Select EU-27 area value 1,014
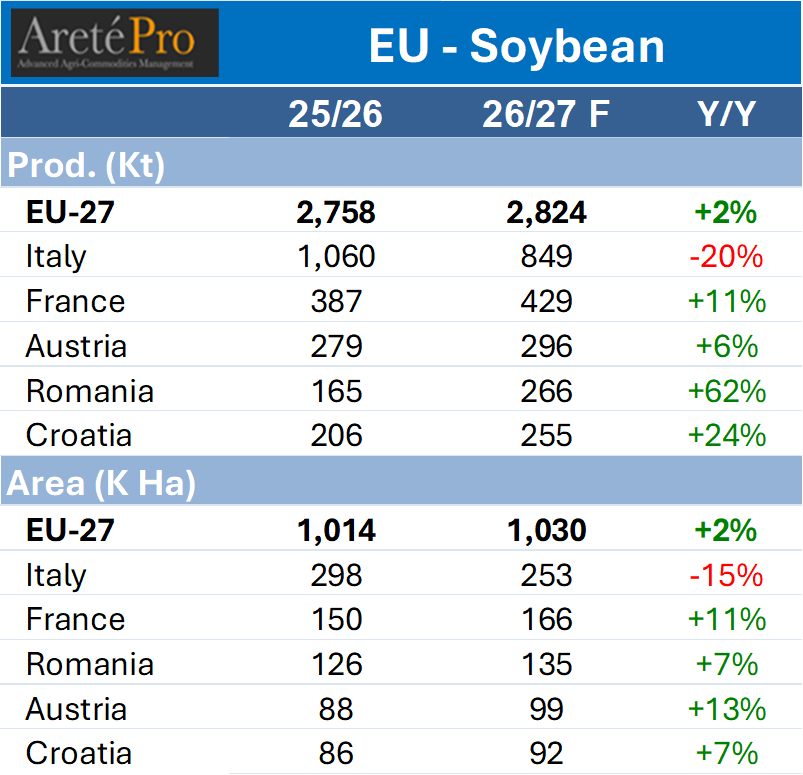Viewport: 803px width, 775px height. coord(336,530)
